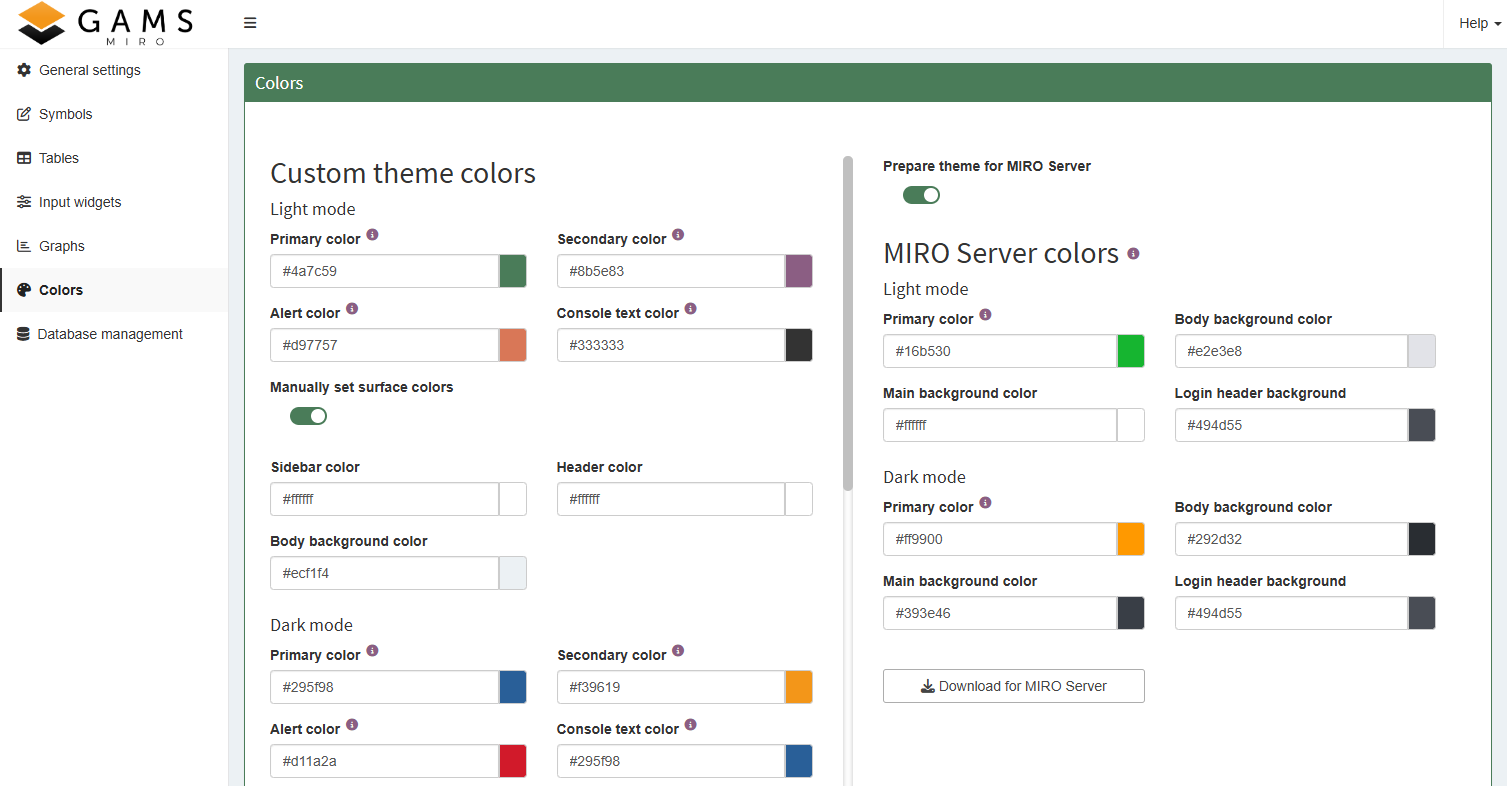This screenshot has width=1507, height=786.
Task: Click info icon next to dark mode Console text color
Action: [x=691, y=725]
